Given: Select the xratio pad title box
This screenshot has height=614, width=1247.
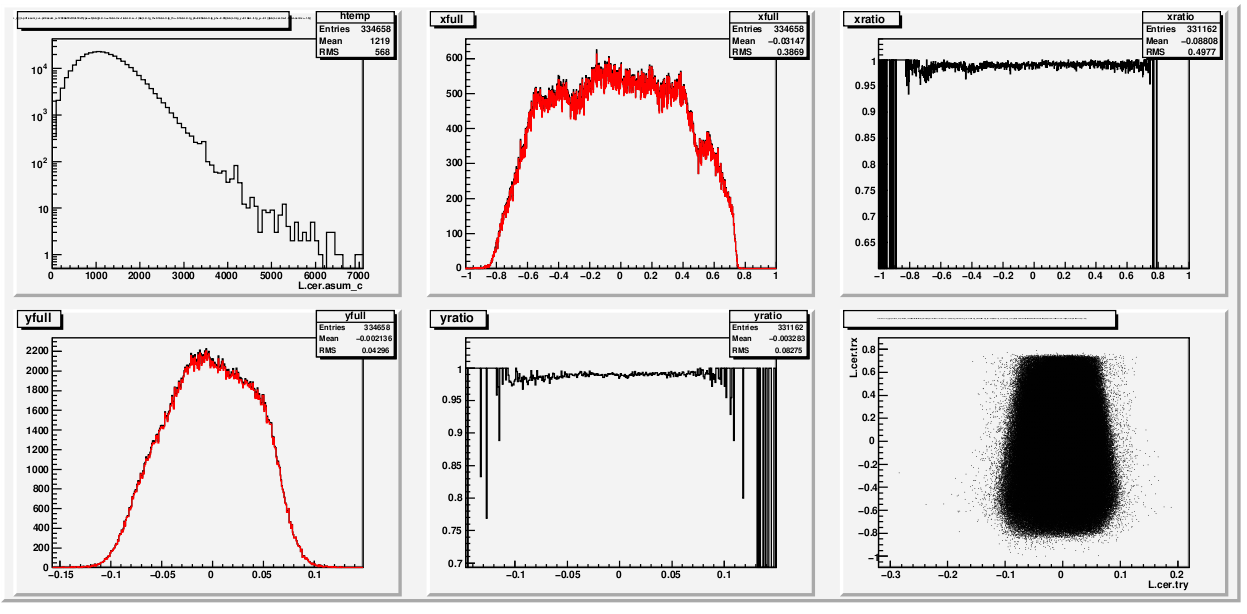Looking at the screenshot, I should click(872, 19).
